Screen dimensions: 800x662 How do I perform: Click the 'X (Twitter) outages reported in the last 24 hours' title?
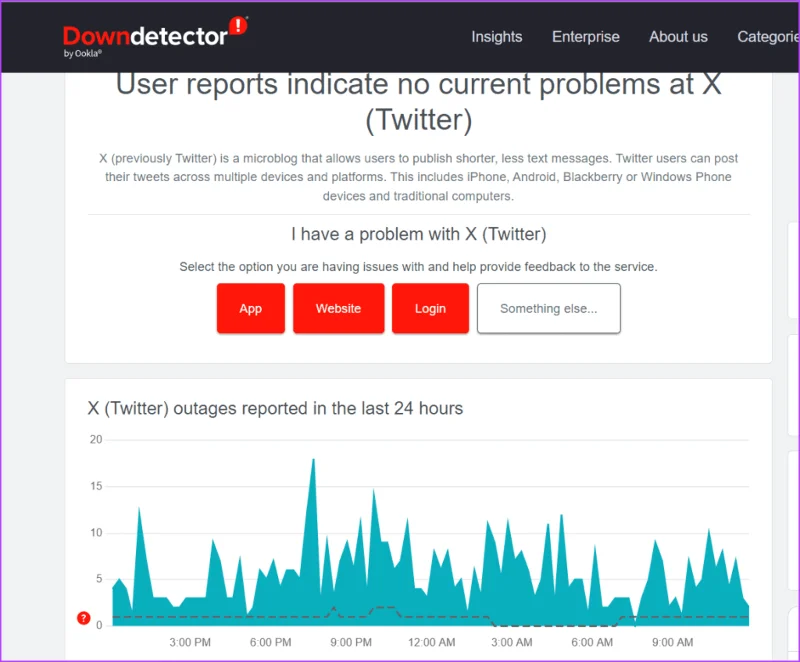[276, 409]
